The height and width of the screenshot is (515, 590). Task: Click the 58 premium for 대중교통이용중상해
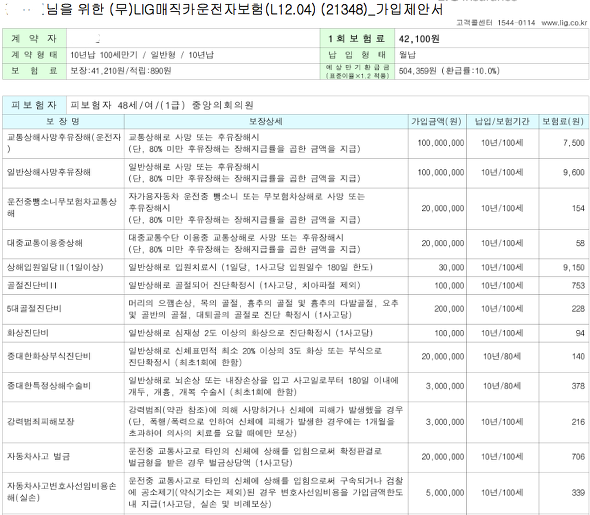[580, 243]
